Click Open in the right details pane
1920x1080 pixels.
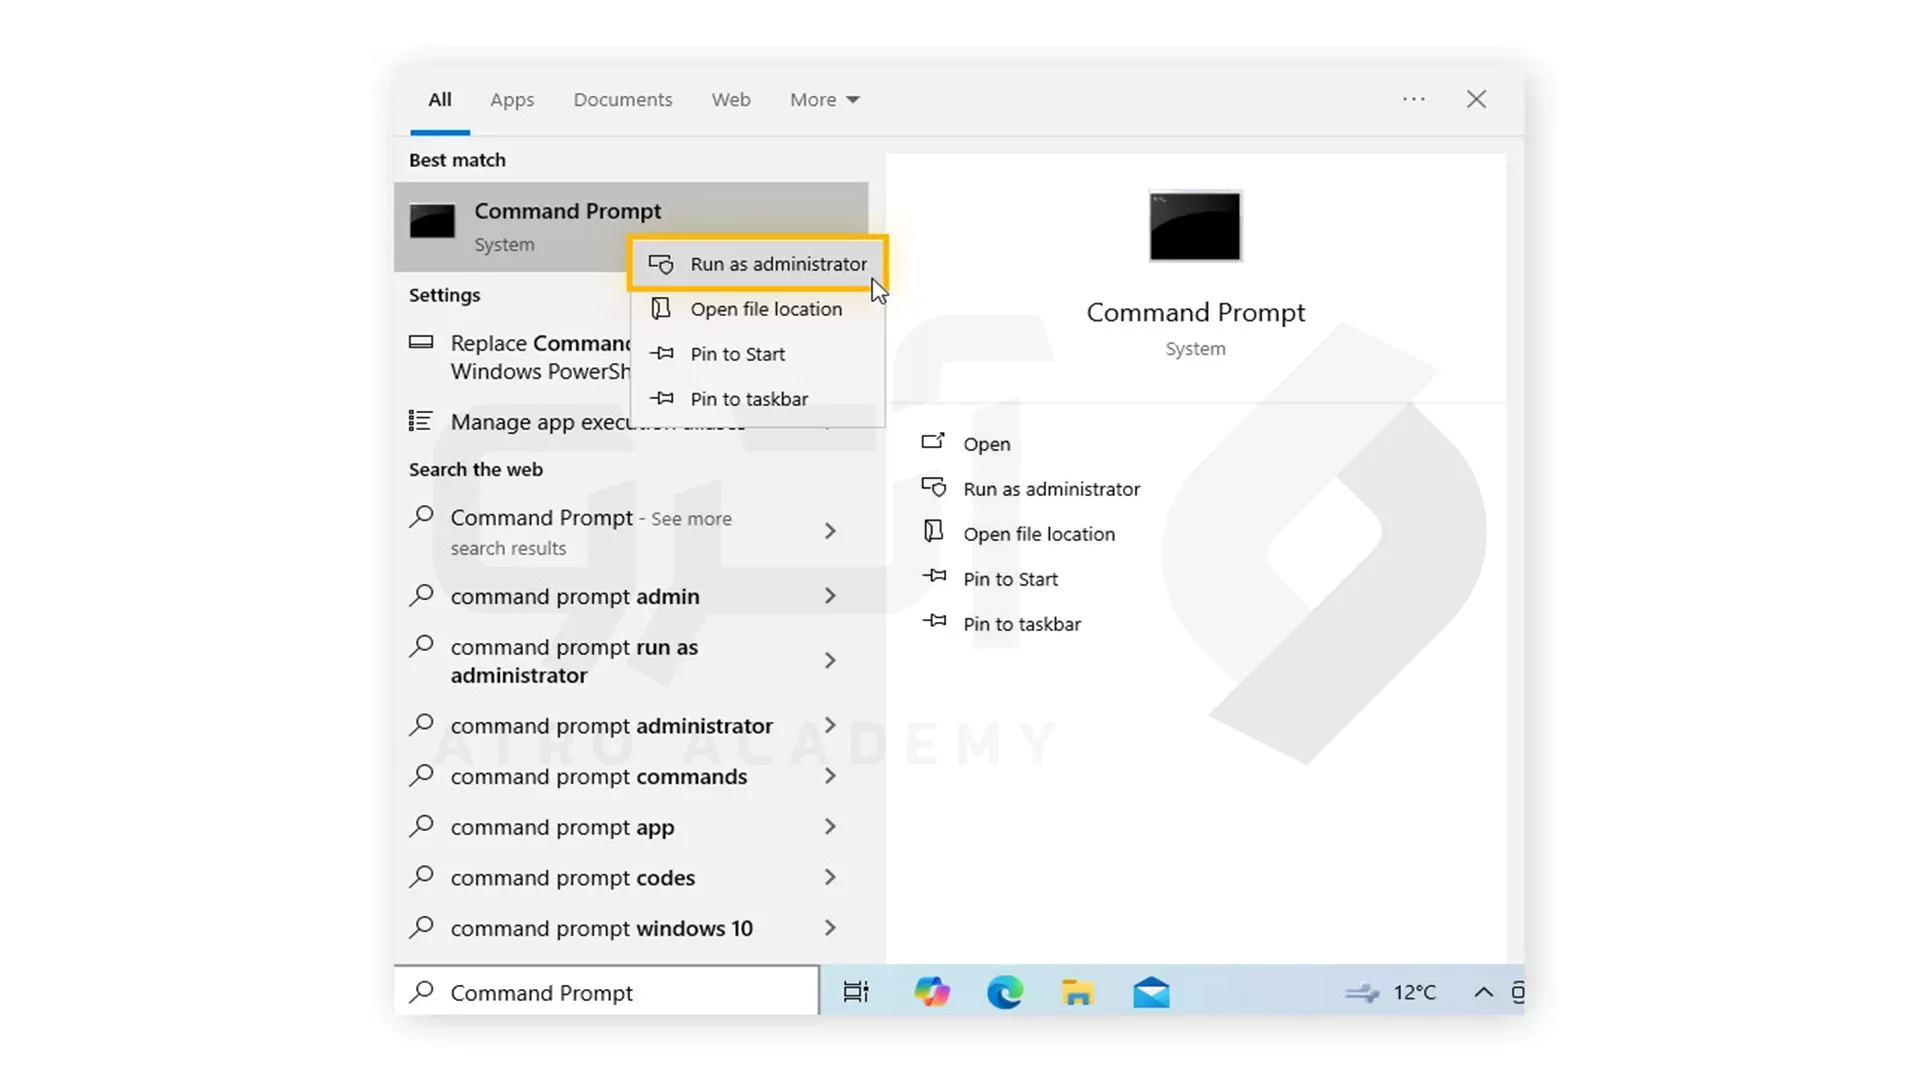[x=986, y=444]
